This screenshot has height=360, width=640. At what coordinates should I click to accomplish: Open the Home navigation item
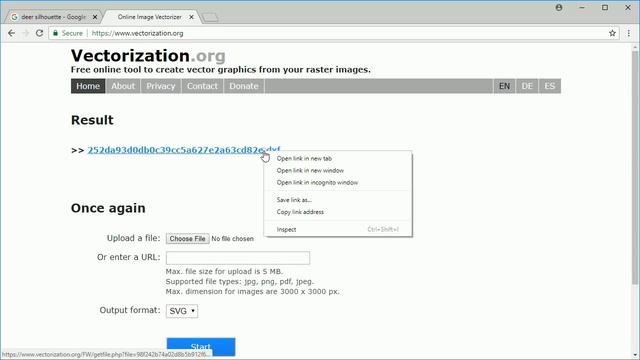[x=88, y=86]
